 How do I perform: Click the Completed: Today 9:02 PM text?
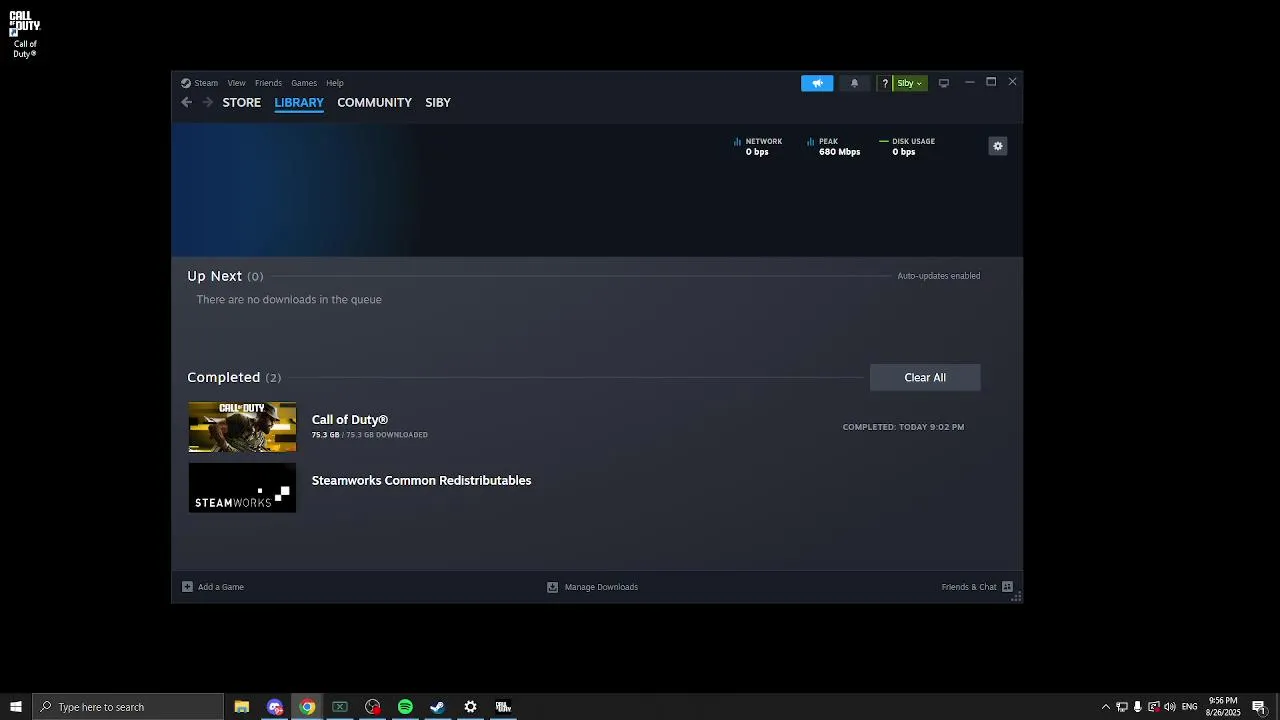[x=903, y=427]
